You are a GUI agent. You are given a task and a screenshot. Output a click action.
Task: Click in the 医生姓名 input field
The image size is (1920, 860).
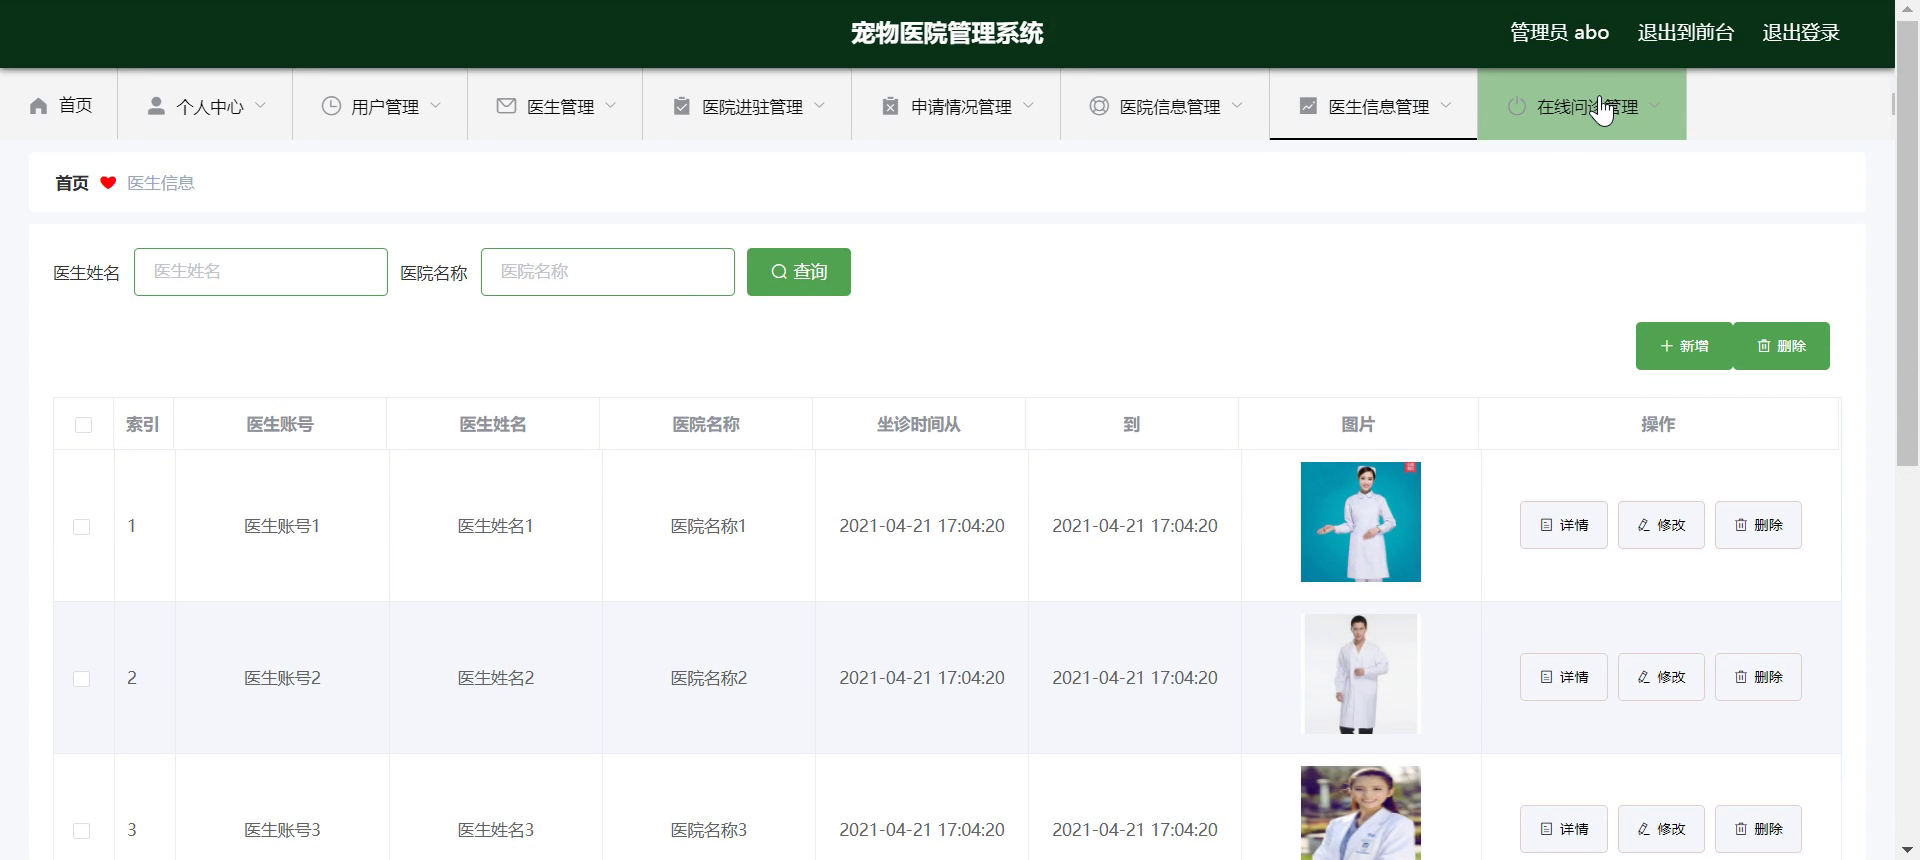coord(261,272)
